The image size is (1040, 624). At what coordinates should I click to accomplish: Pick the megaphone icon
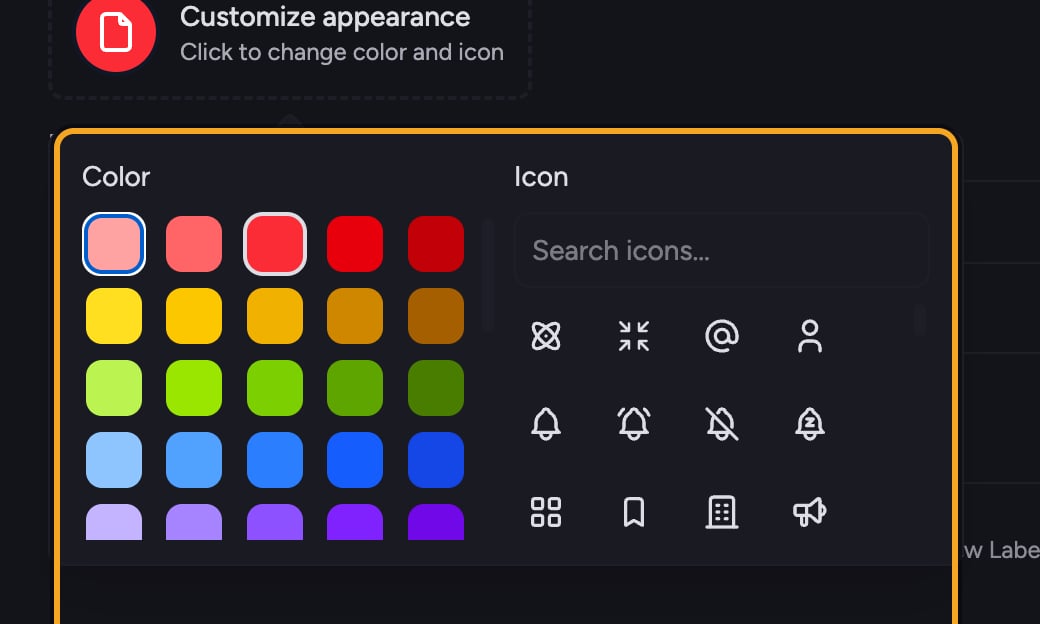click(x=810, y=512)
